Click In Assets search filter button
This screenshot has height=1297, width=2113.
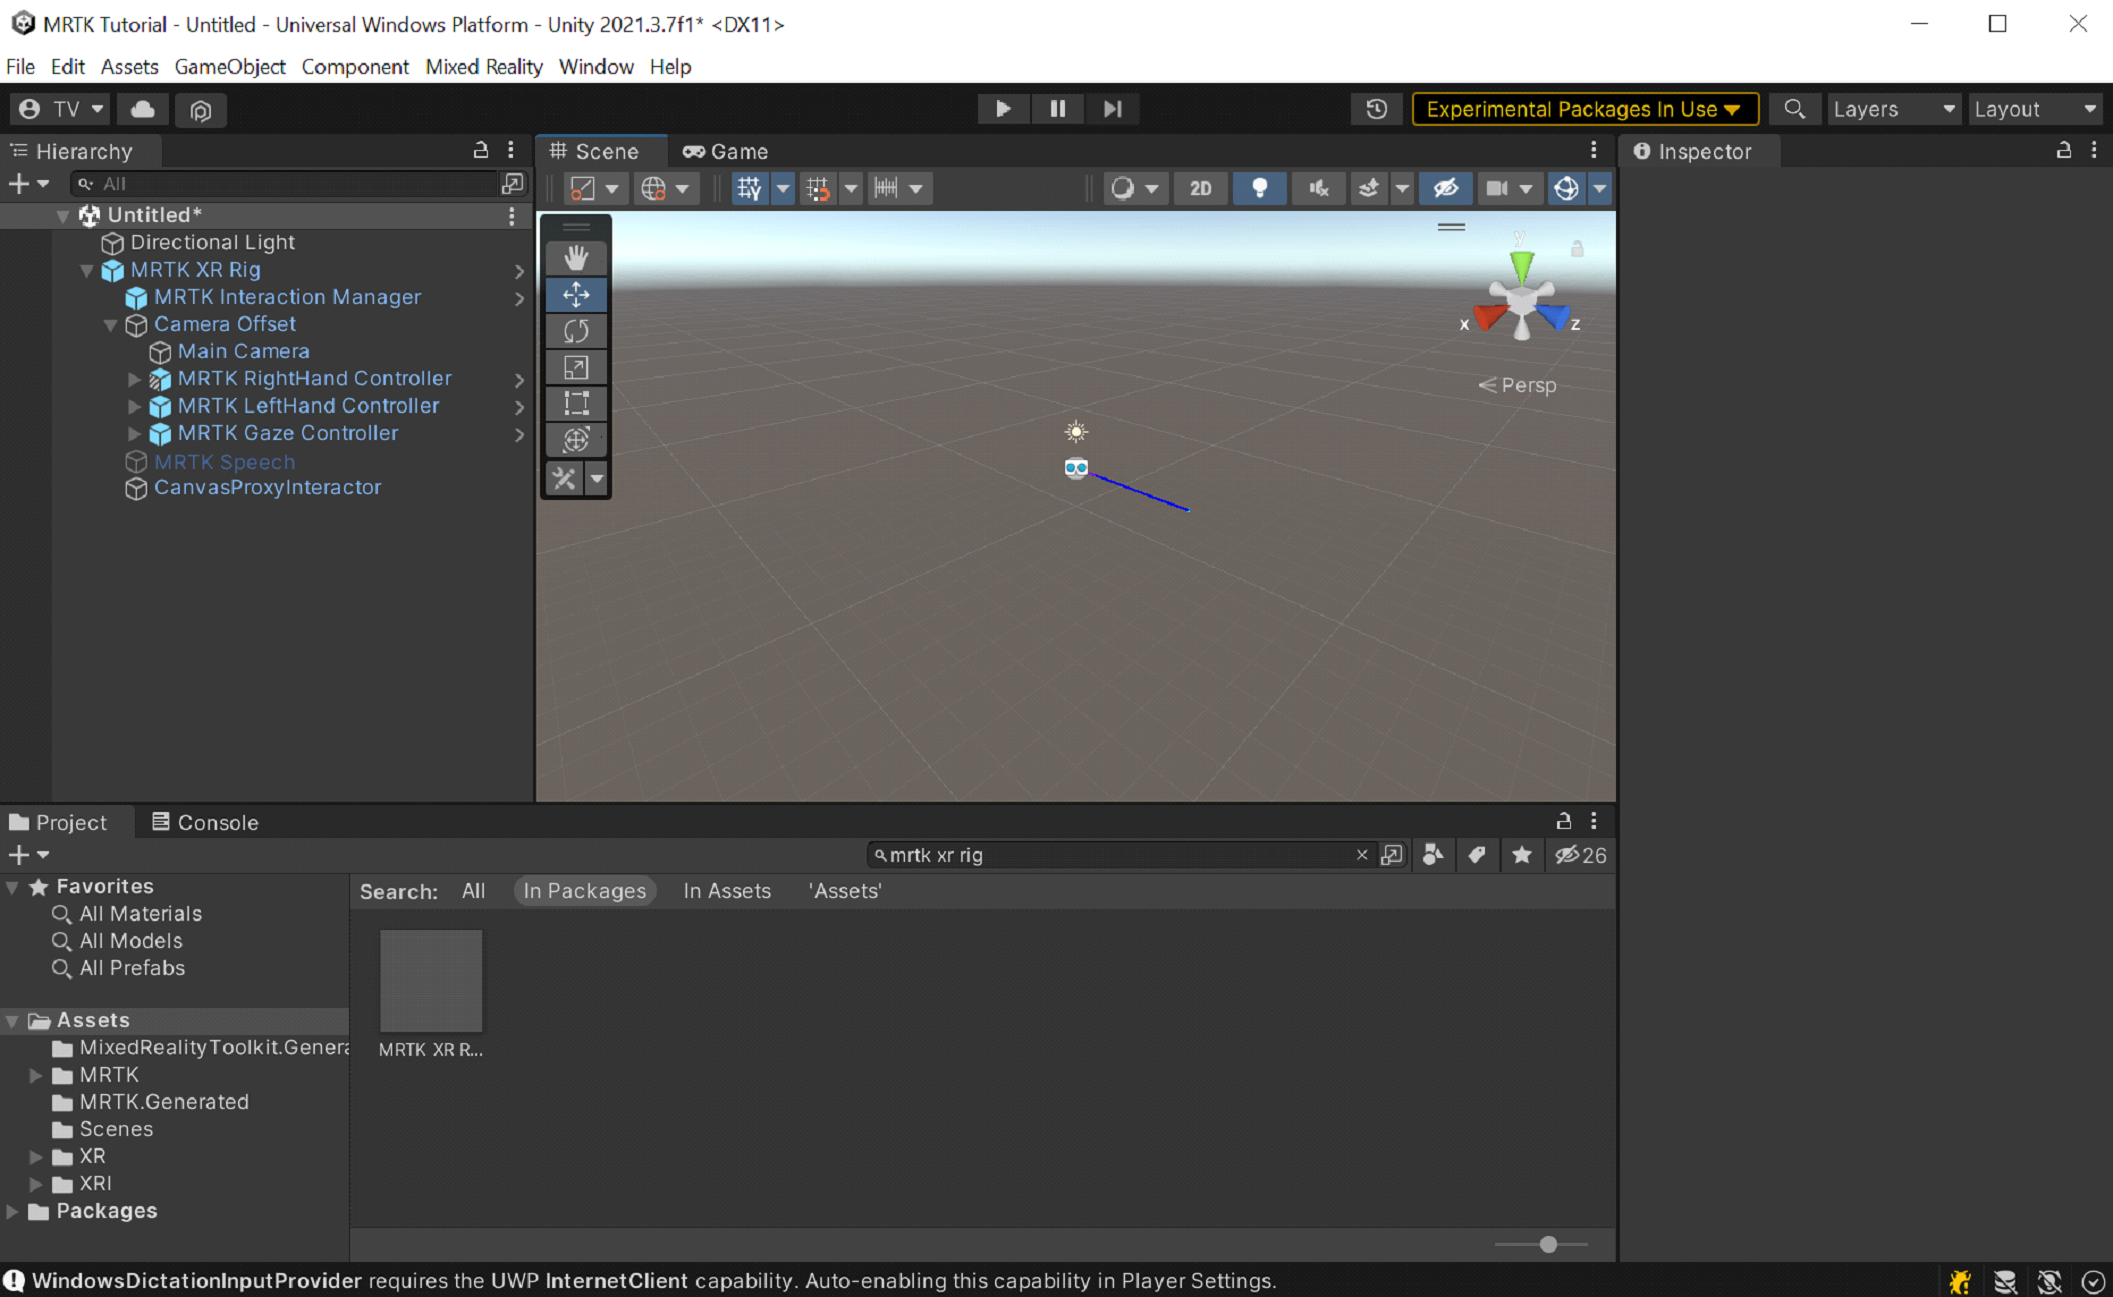[x=726, y=891]
